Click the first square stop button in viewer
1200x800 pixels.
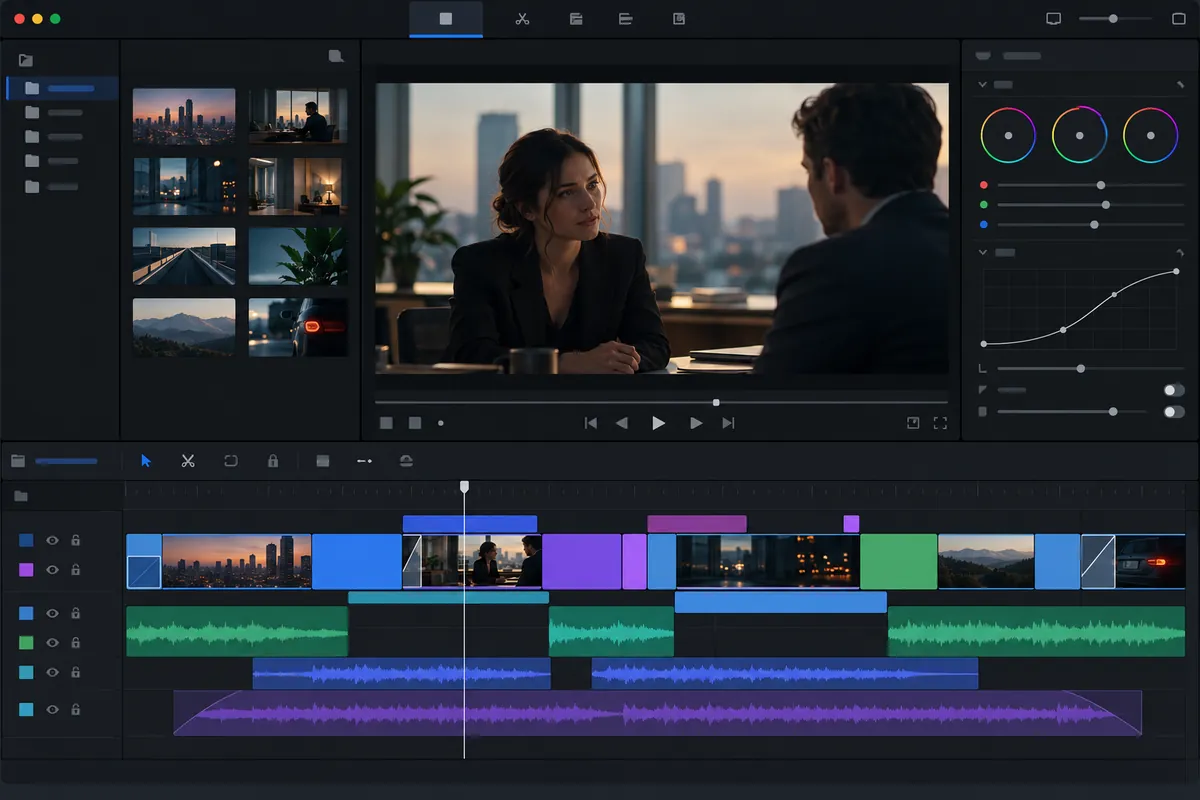pyautogui.click(x=386, y=423)
